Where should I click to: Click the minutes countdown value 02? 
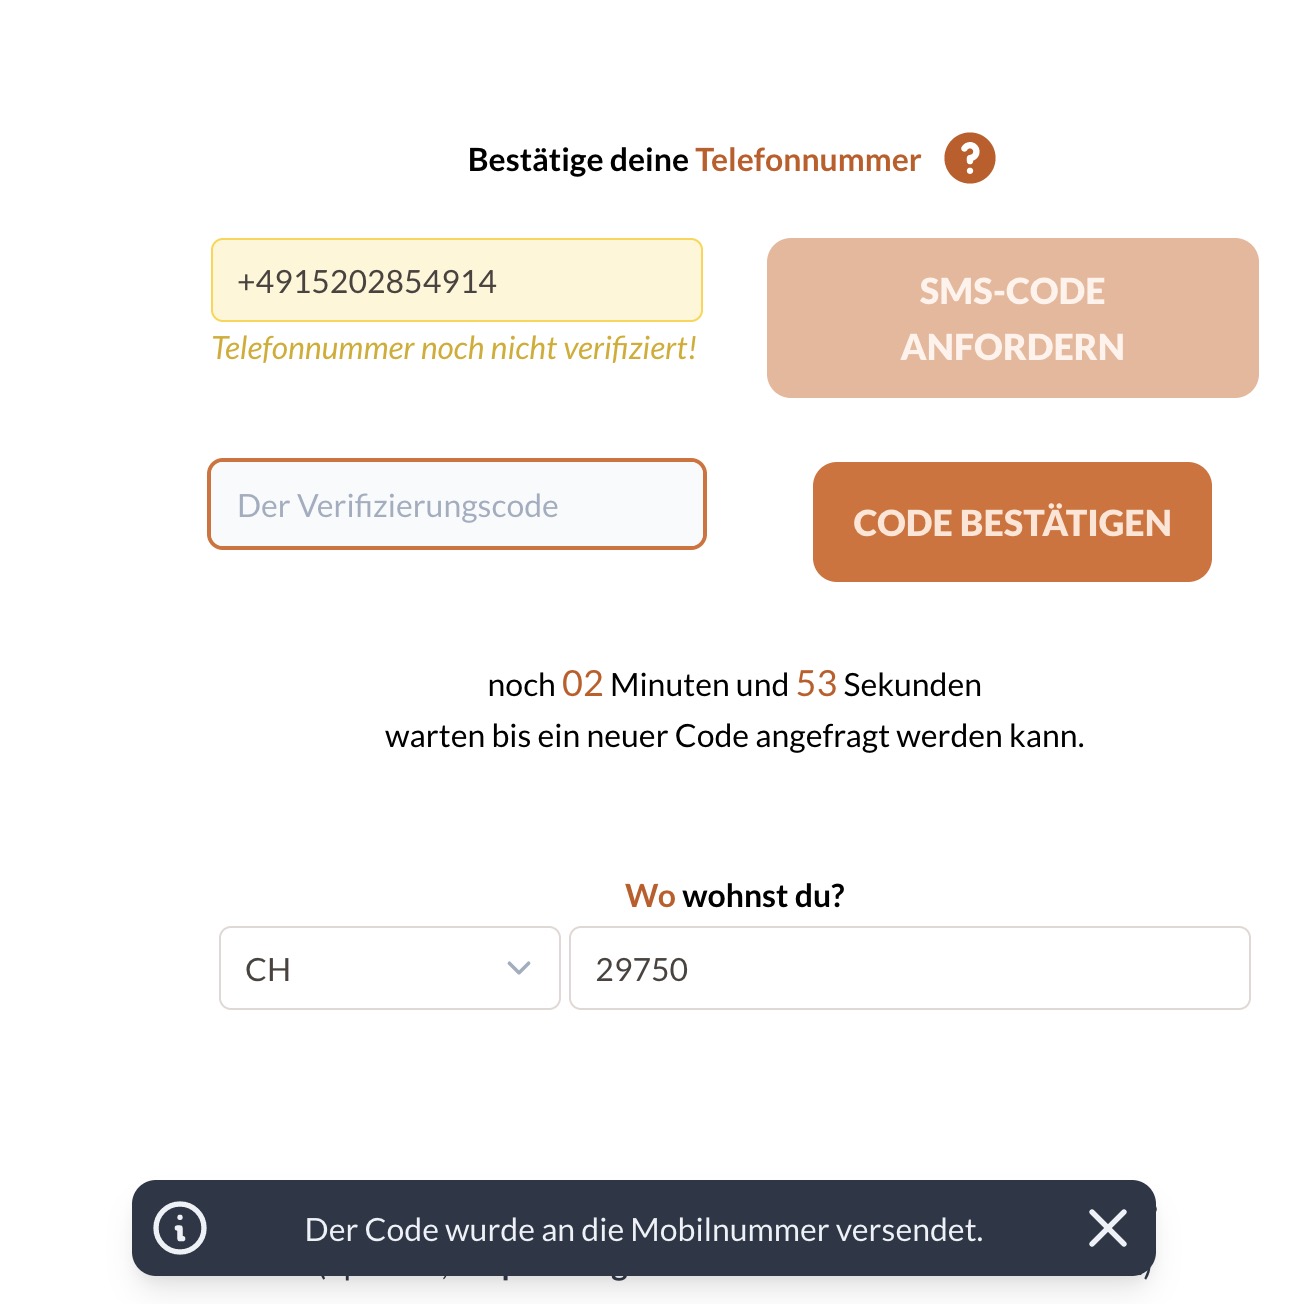click(582, 684)
